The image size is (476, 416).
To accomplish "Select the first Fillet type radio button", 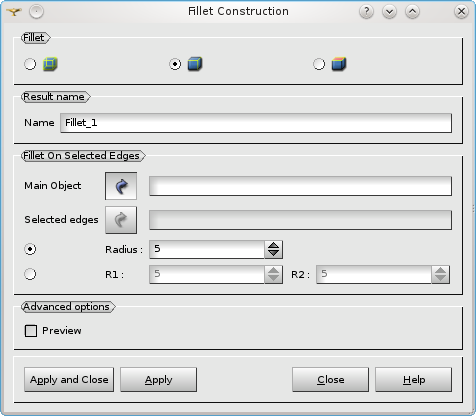I will (x=30, y=64).
